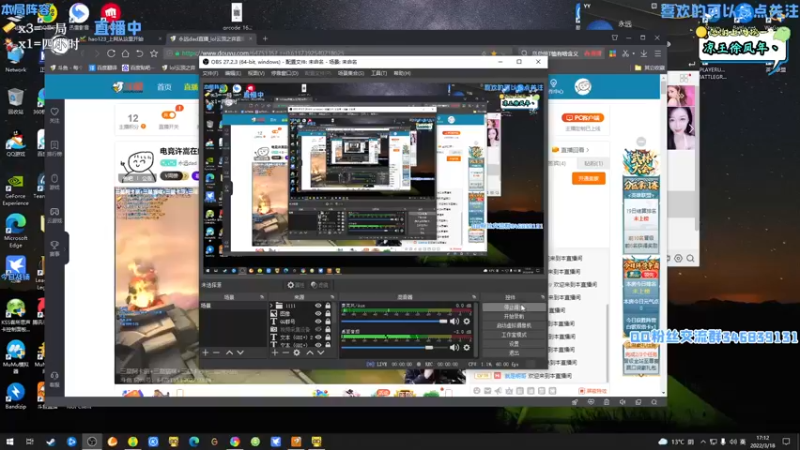Move source up in OBS sources panel
This screenshot has width=800, height=450.
pos(309,353)
